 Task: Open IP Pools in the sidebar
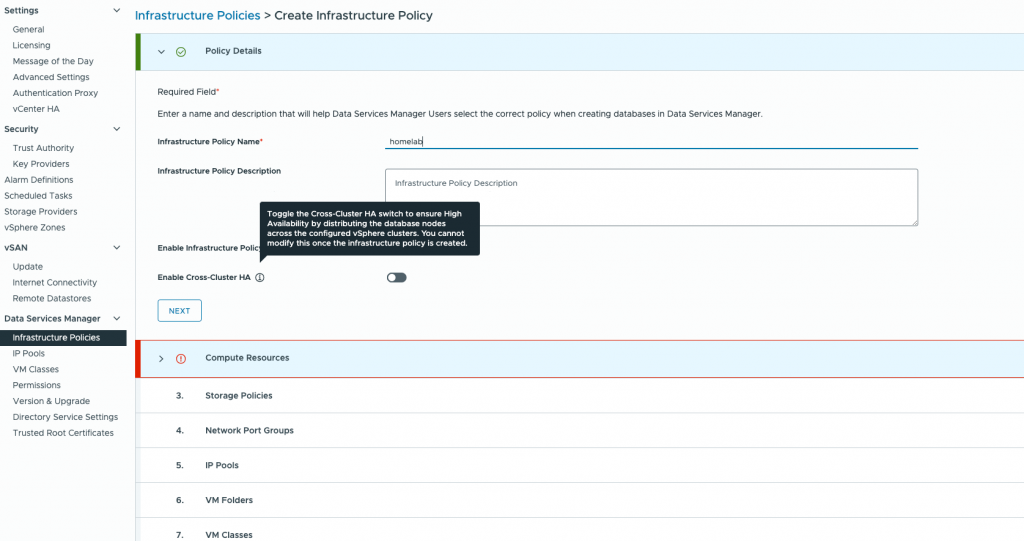coord(29,353)
